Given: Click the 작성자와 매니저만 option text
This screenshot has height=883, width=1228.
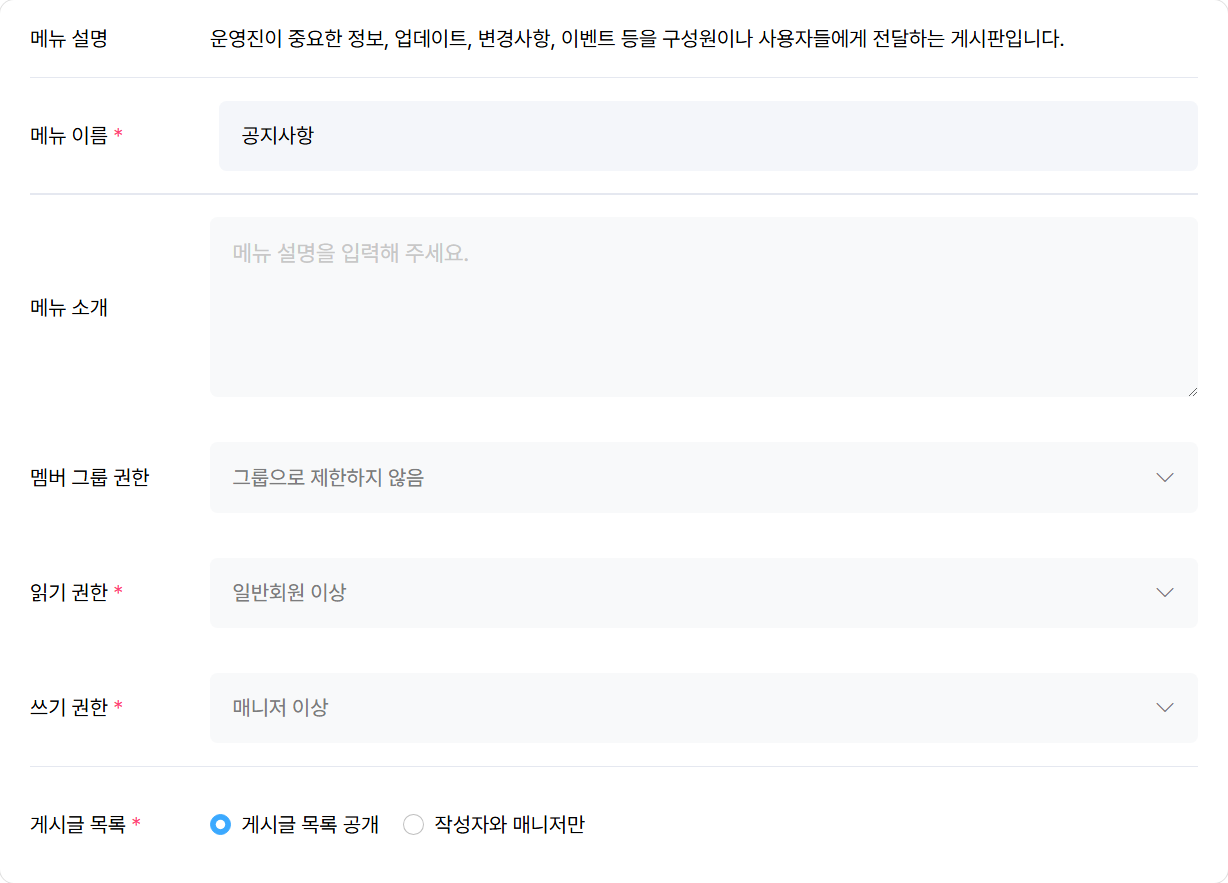Looking at the screenshot, I should pos(509,825).
